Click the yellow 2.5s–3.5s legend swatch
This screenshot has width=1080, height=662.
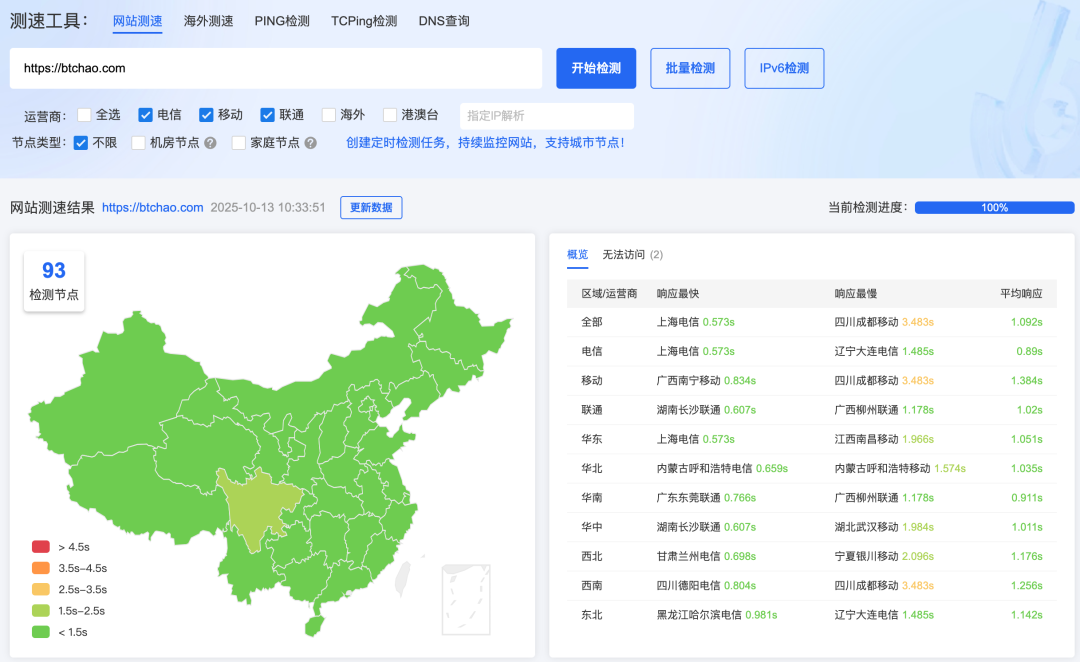point(41,590)
